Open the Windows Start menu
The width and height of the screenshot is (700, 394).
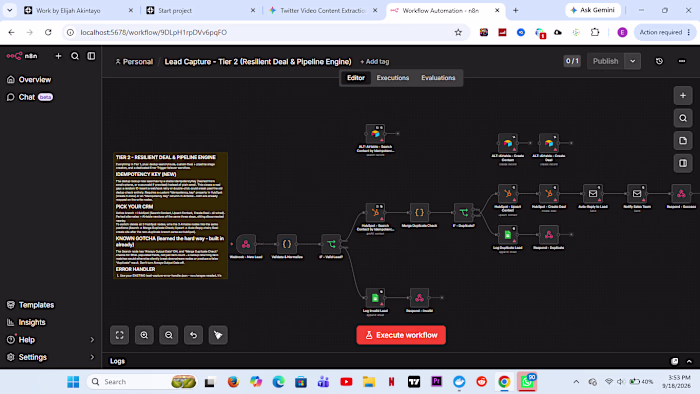click(73, 382)
